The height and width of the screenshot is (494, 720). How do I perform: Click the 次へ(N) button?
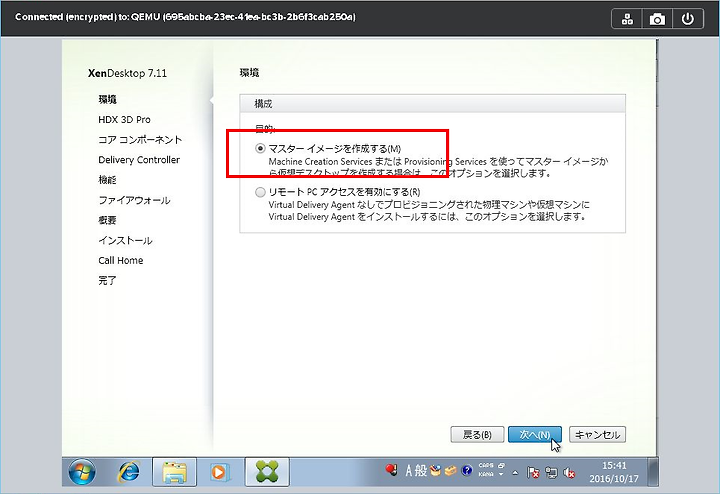point(534,434)
